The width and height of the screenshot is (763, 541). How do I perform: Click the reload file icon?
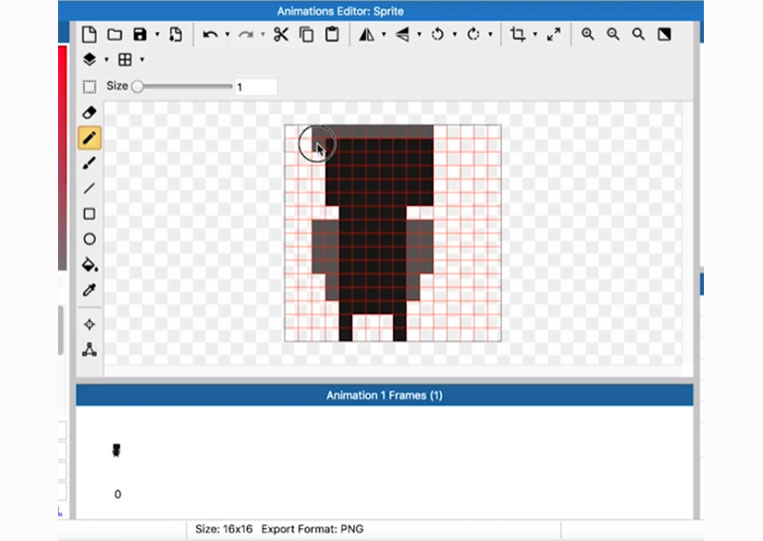point(175,35)
